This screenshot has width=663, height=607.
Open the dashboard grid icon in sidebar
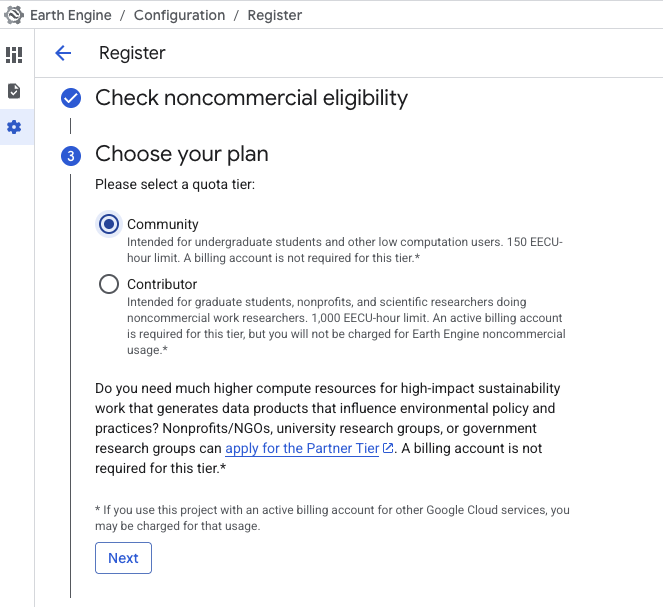pos(14,54)
